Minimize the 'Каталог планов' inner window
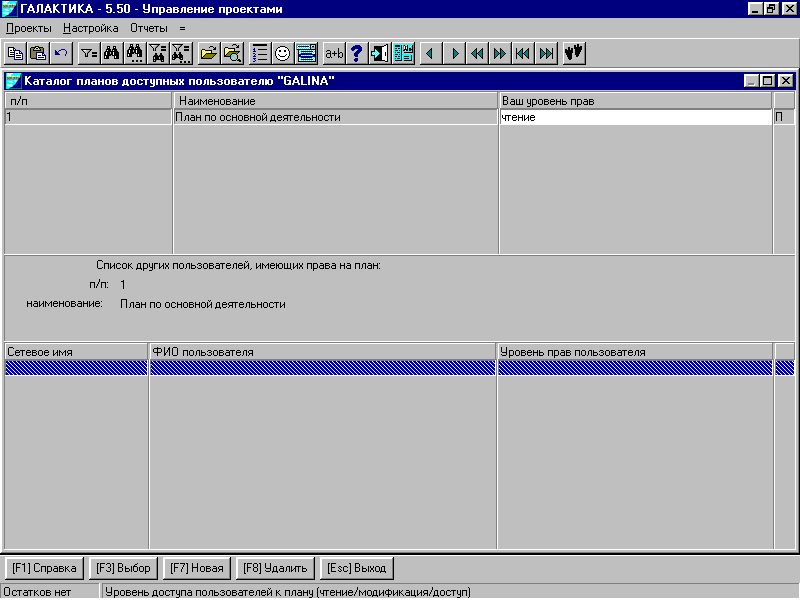 tap(752, 81)
